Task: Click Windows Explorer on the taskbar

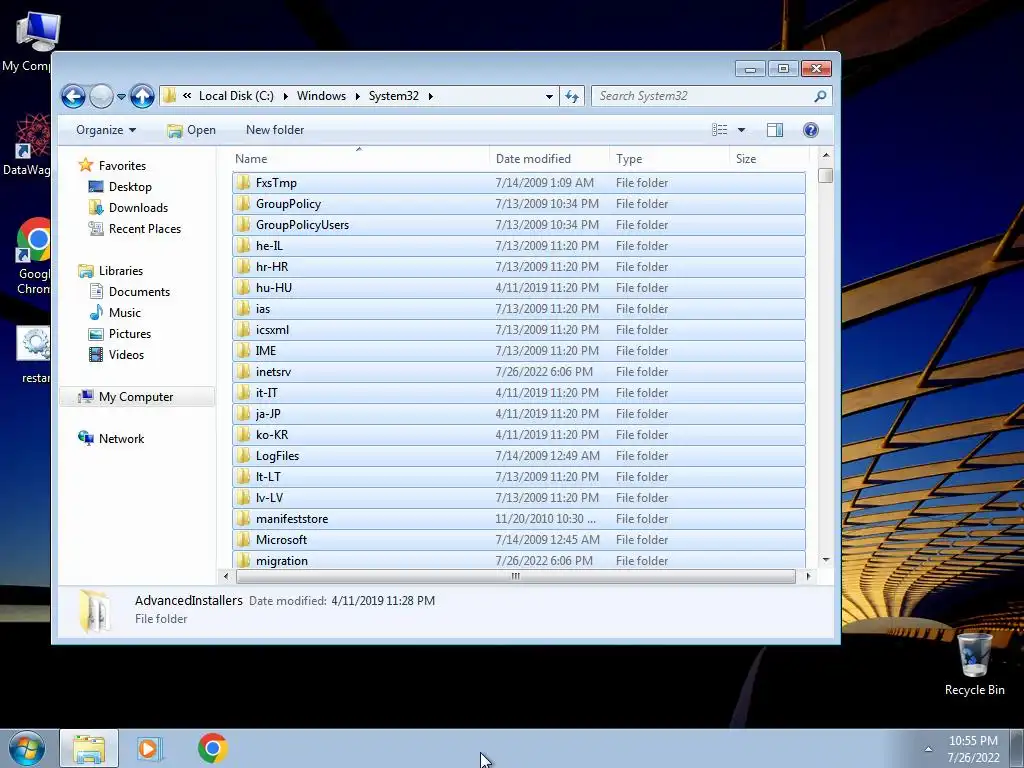Action: 89,748
